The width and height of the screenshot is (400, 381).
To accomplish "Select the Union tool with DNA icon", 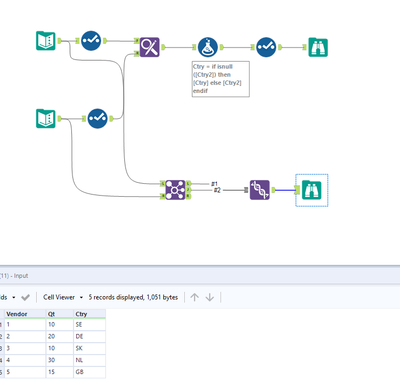I will (x=260, y=190).
